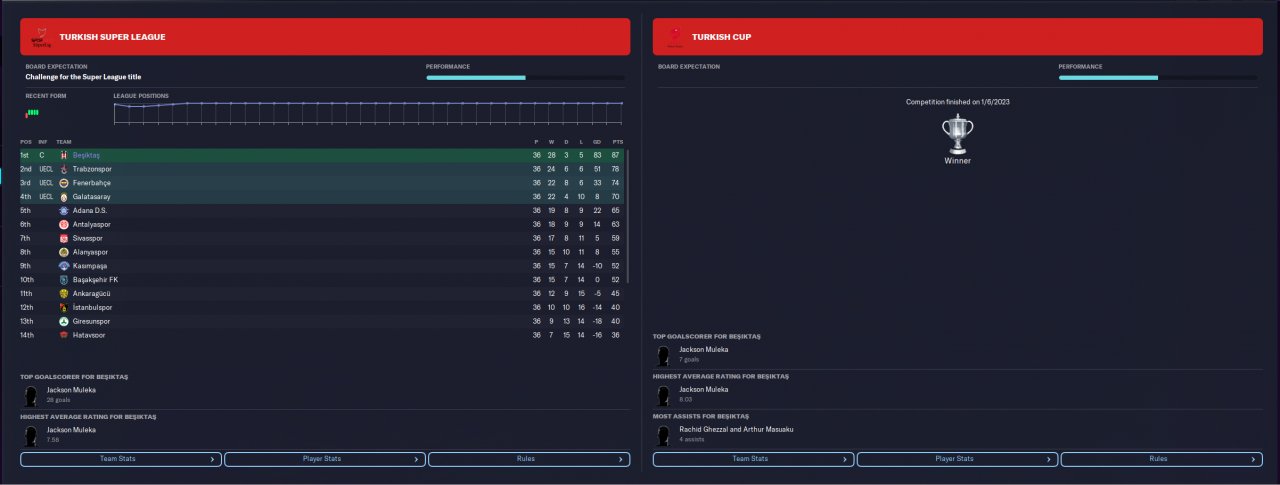Click the POS column header
This screenshot has width=1280, height=485.
(x=26, y=142)
